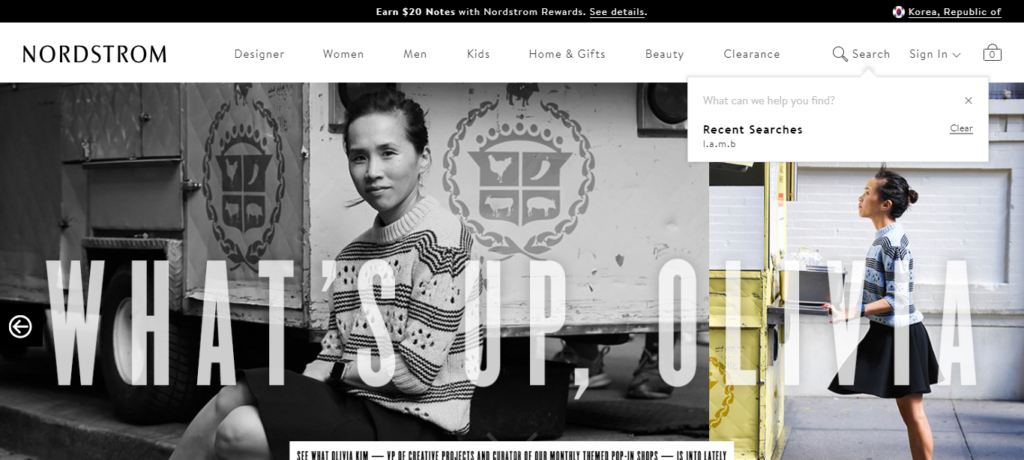Expand the Sign In dropdown
Image resolution: width=1024 pixels, height=460 pixels.
coord(935,54)
